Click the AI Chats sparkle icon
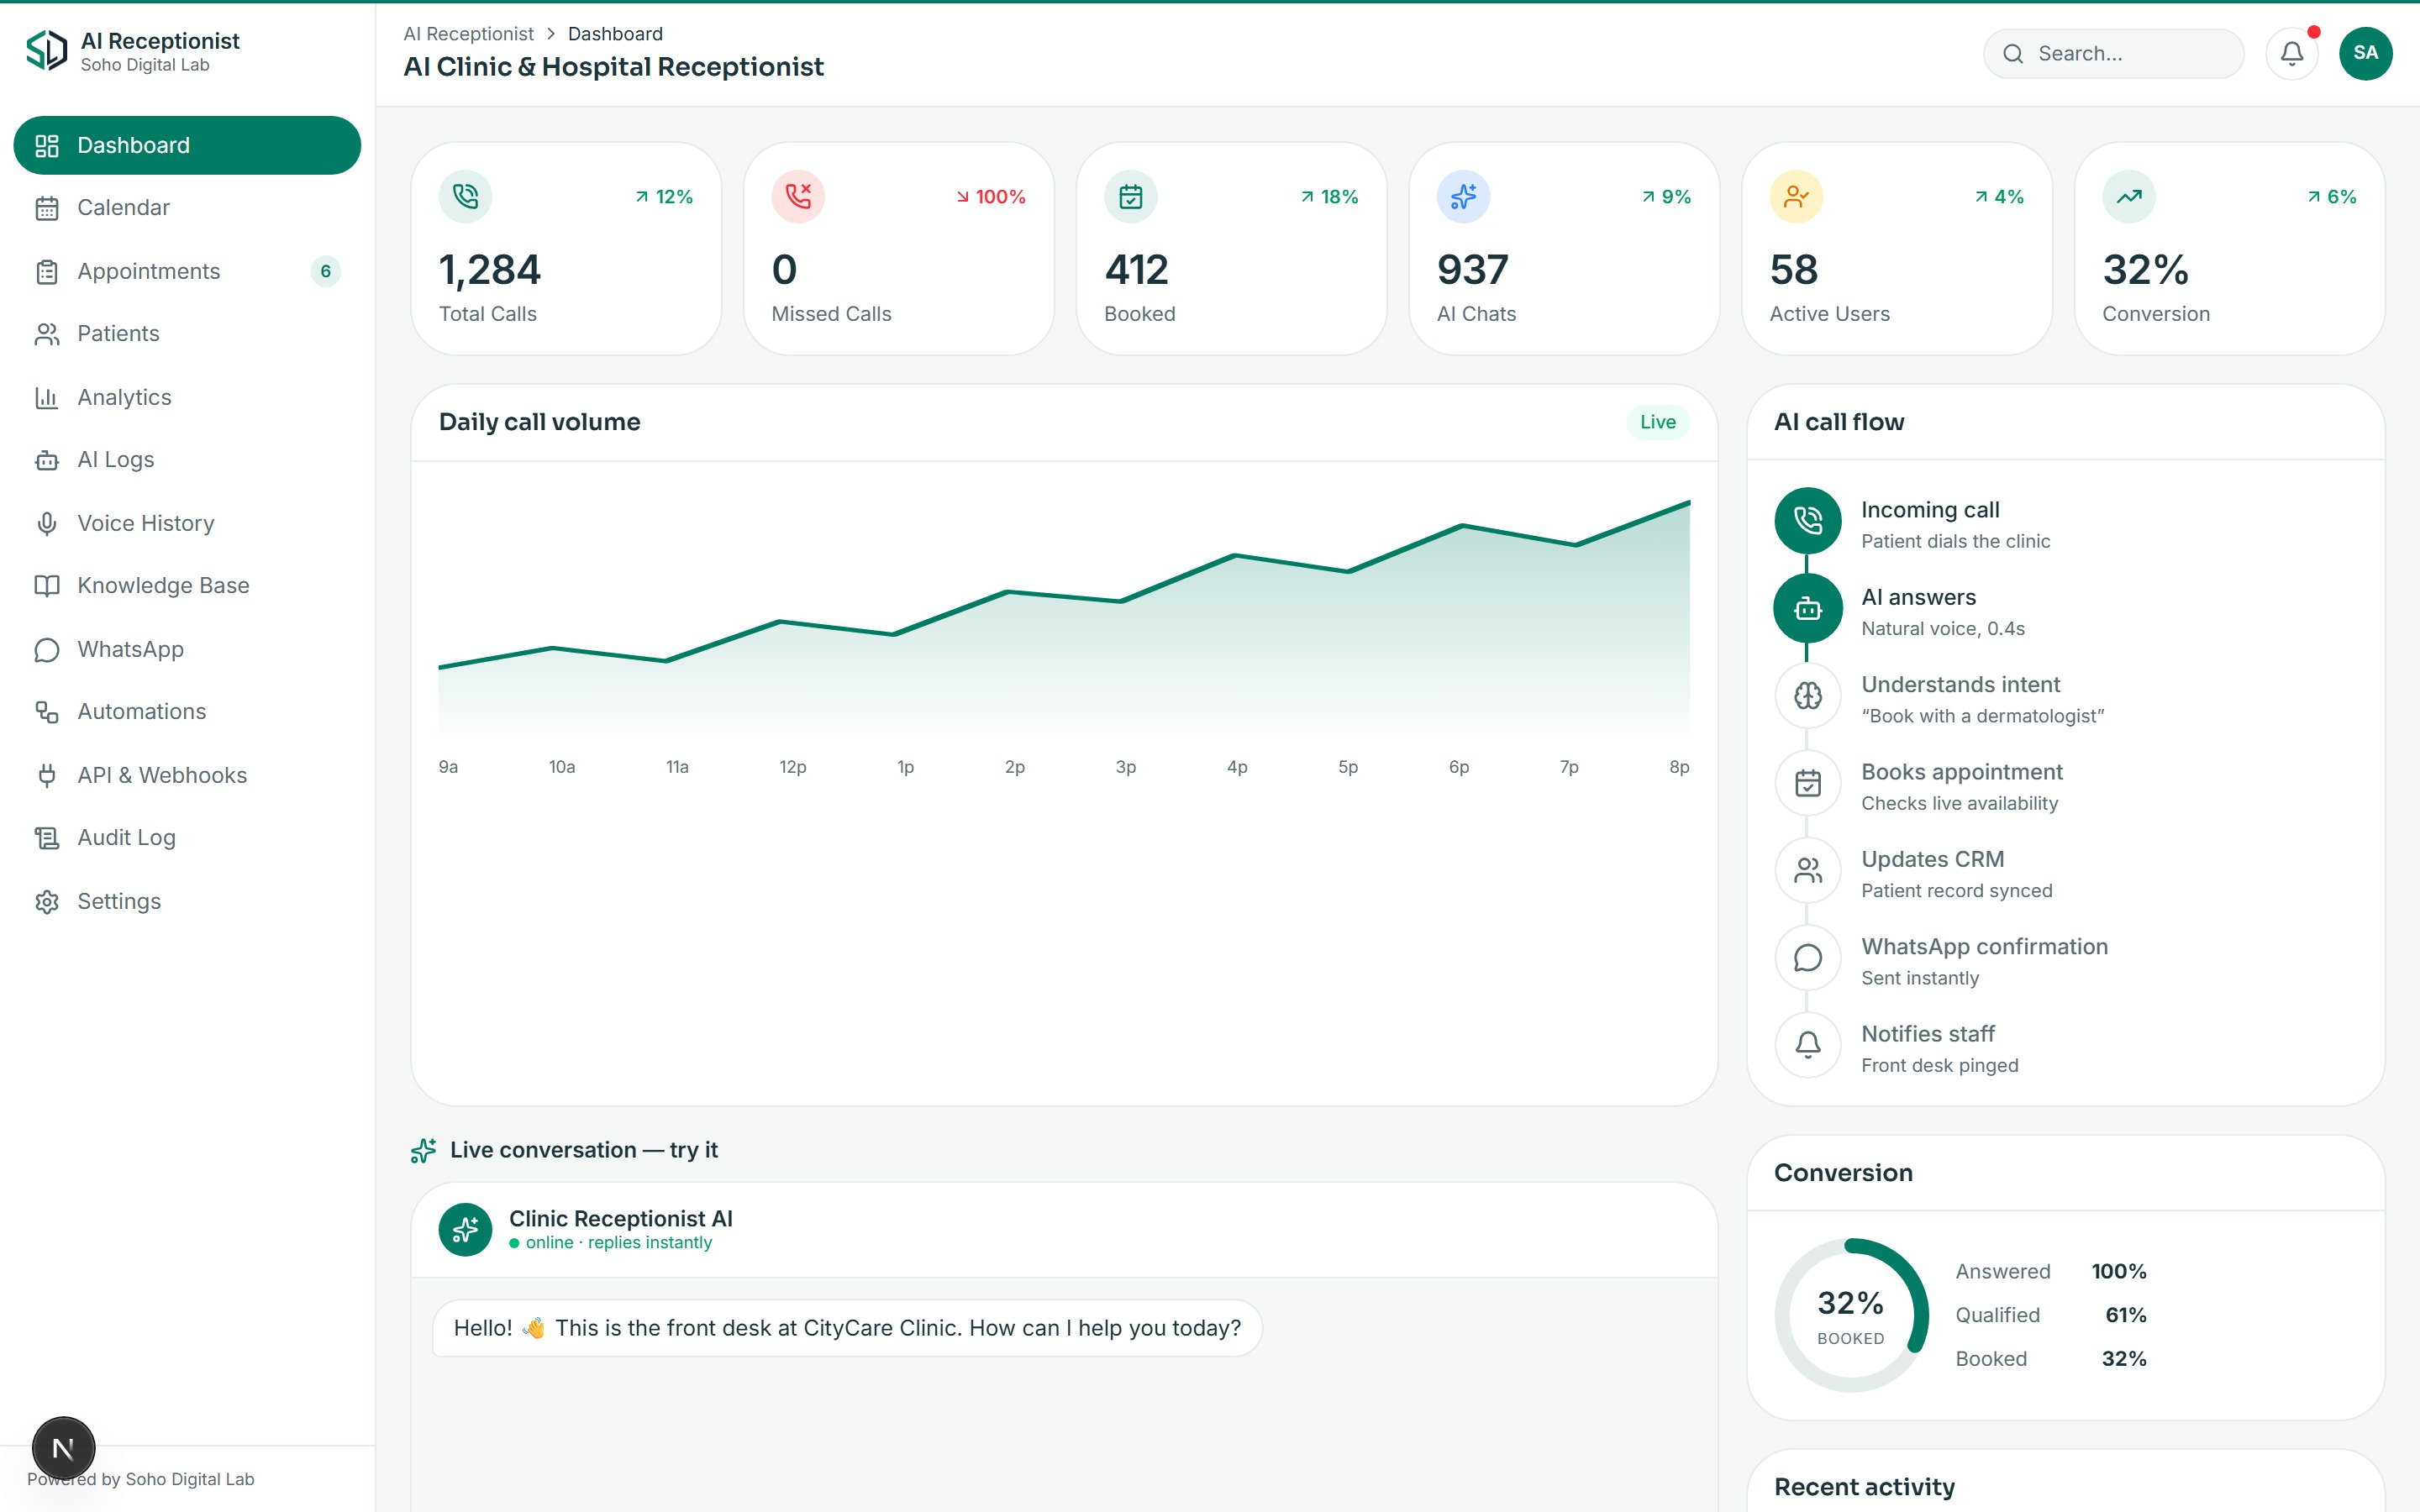 1464,196
